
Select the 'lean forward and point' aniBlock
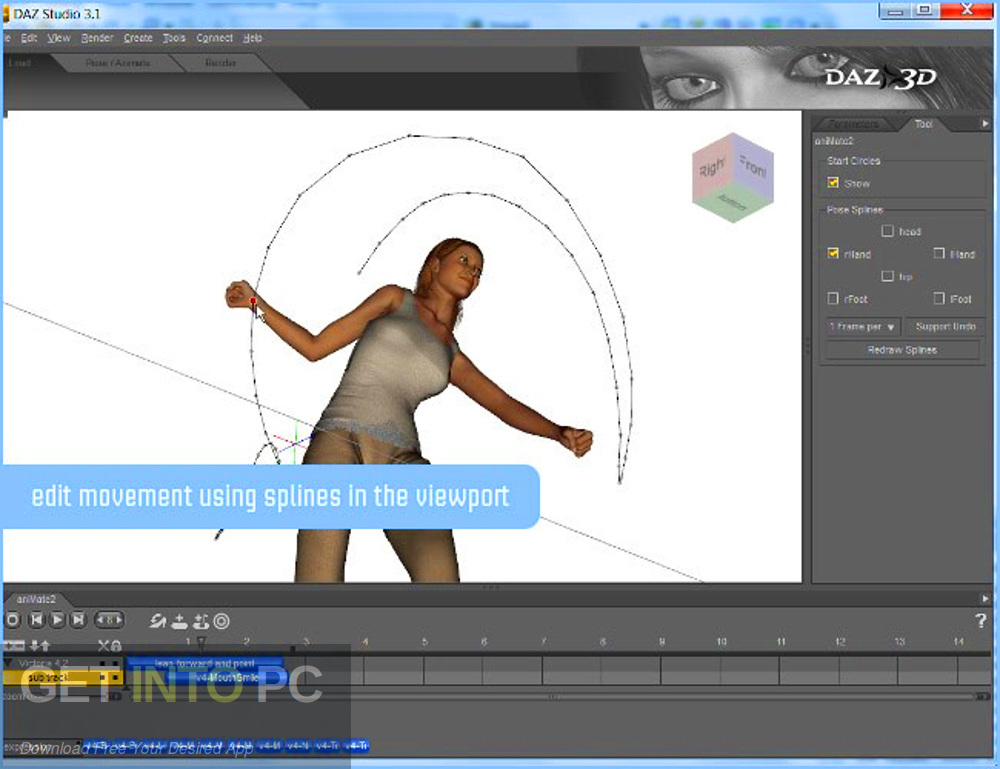tap(205, 663)
